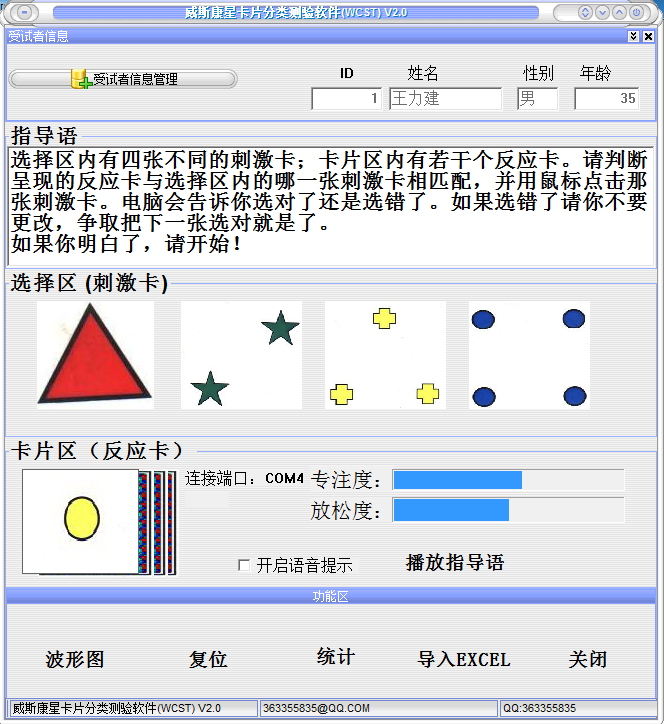Click the 专注度 progress bar

point(508,480)
